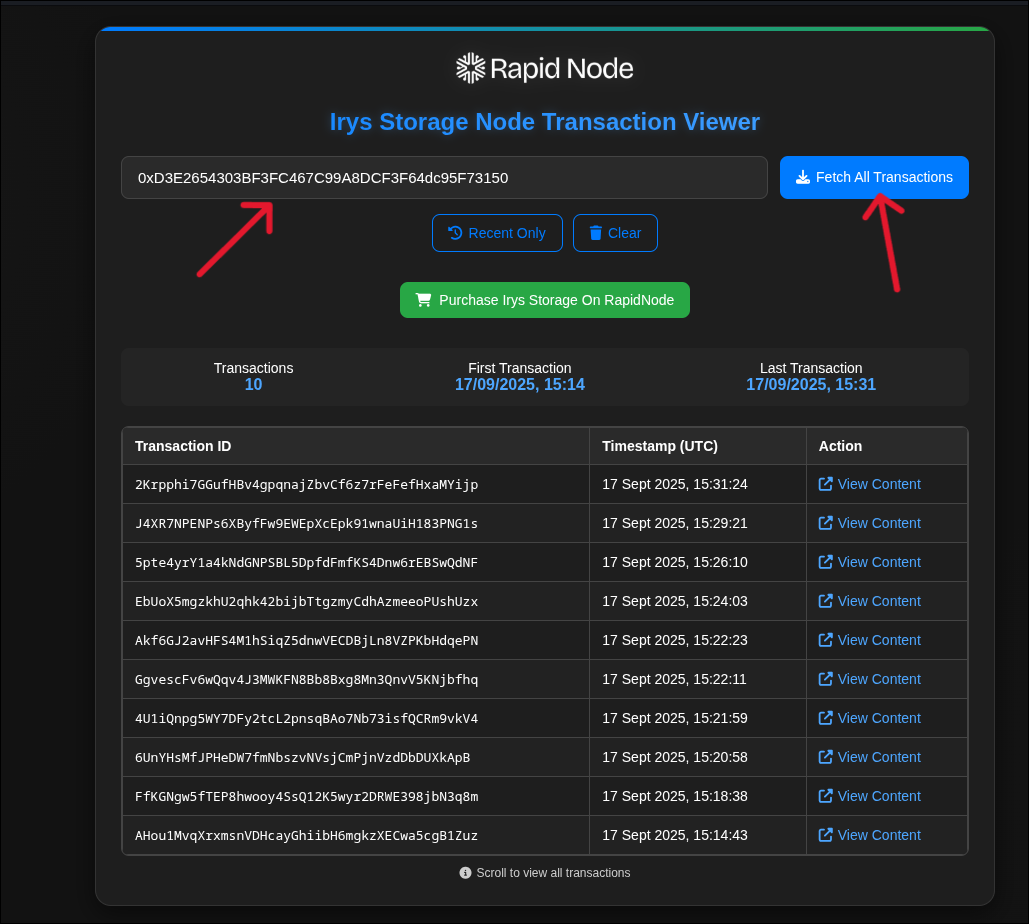Click the Recent Only button
Viewport: 1029px width, 924px height.
497,233
